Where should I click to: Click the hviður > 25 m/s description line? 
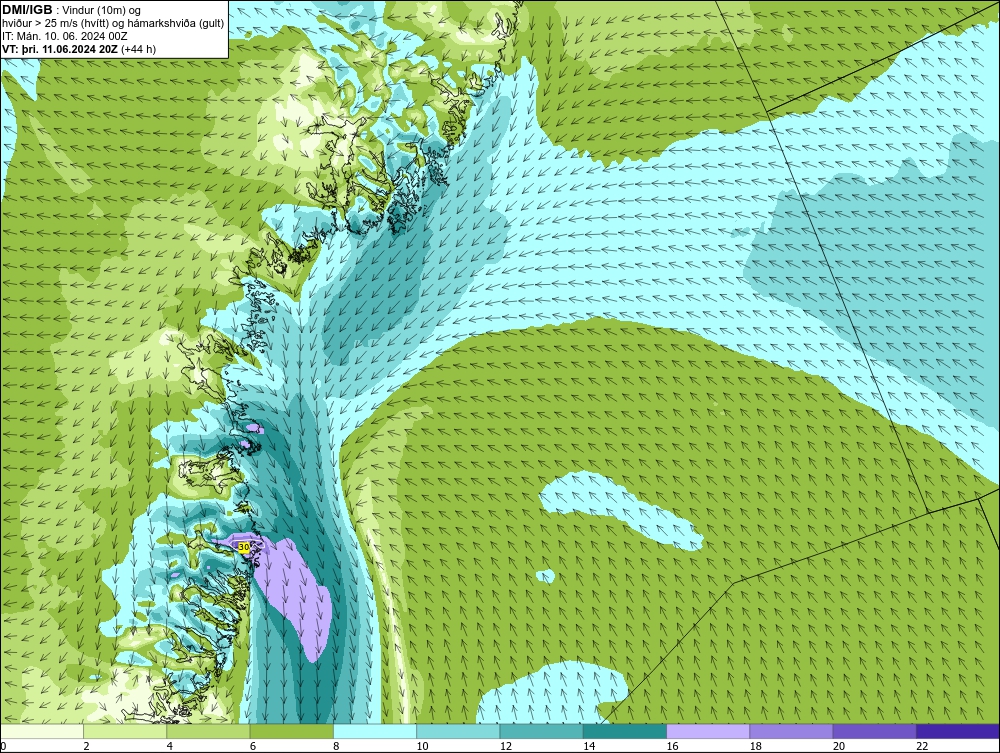(114, 24)
